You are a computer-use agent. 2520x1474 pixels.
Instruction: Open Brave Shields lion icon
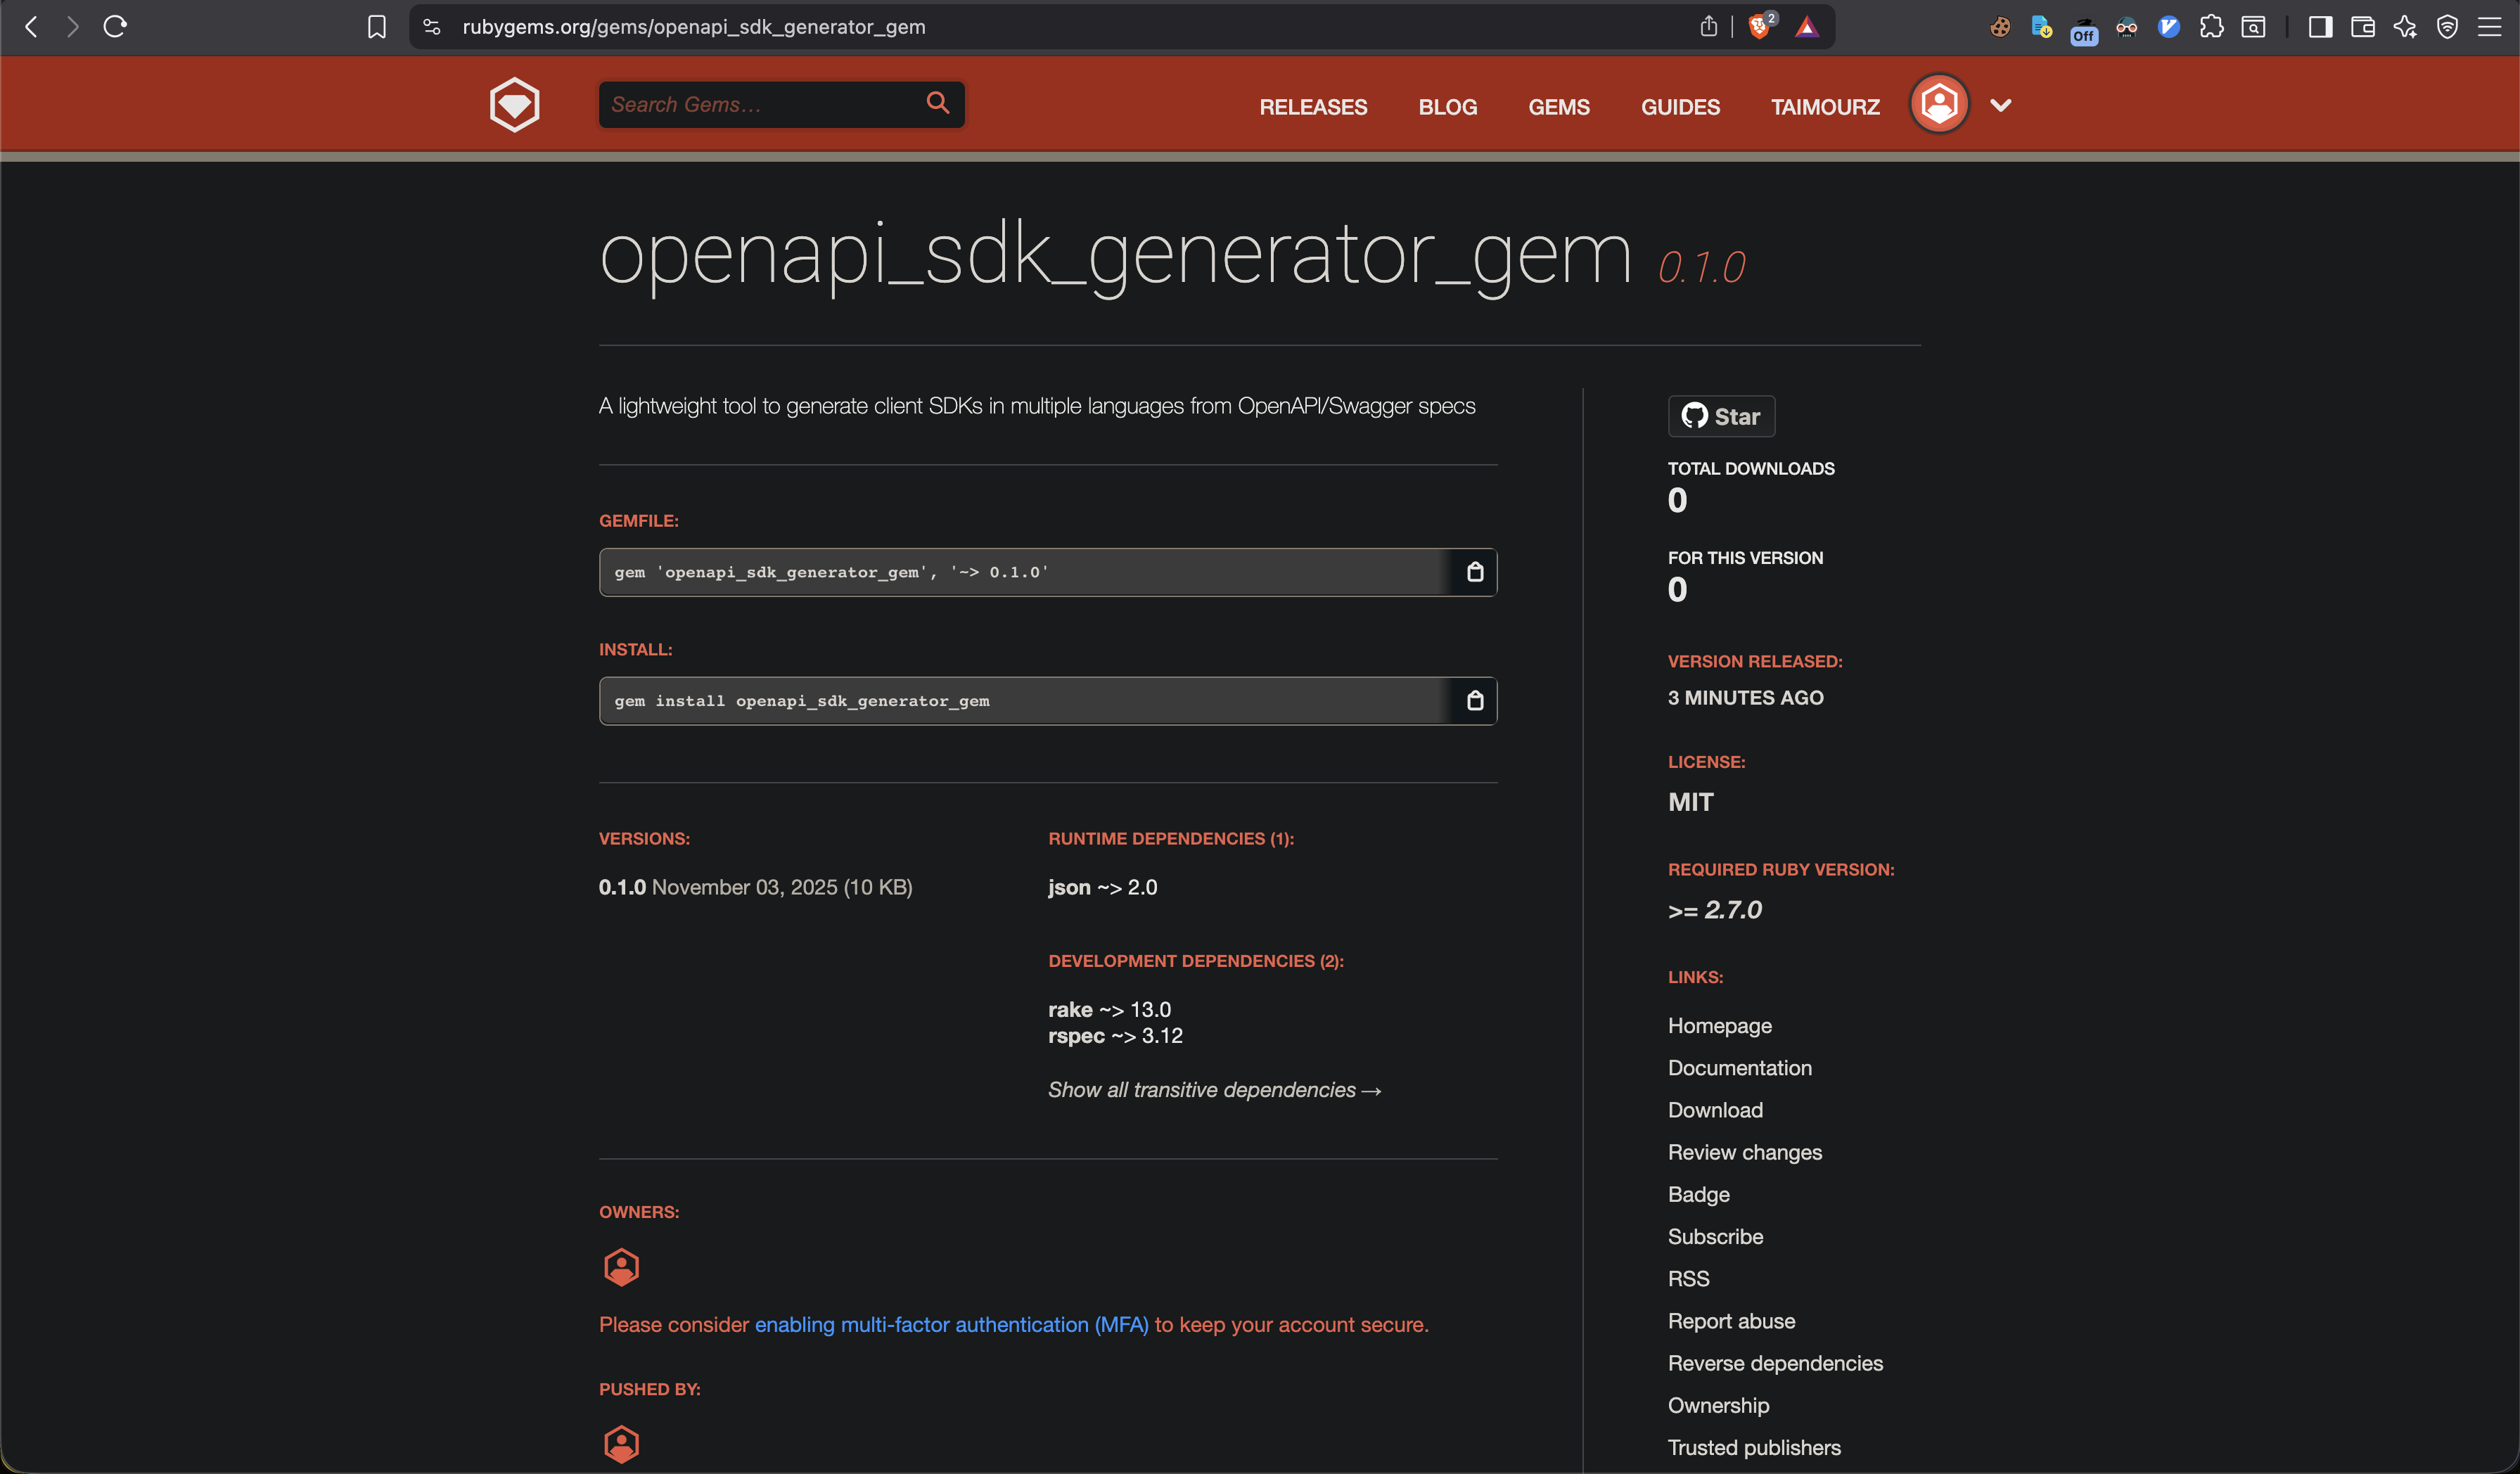click(x=1759, y=27)
